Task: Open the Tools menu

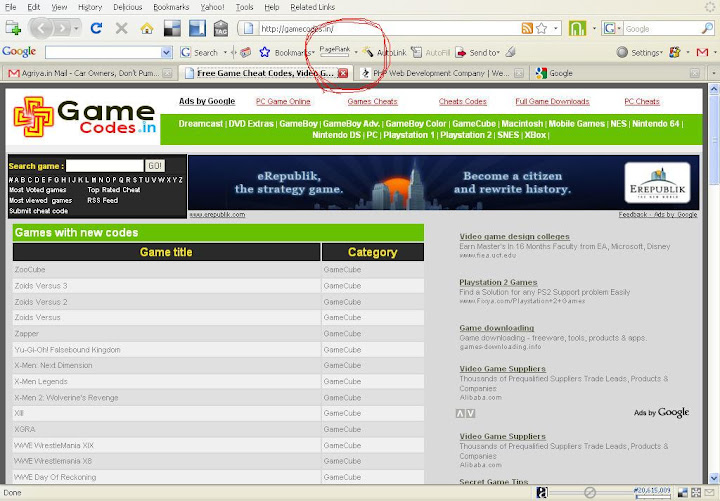Action: pyautogui.click(x=244, y=7)
